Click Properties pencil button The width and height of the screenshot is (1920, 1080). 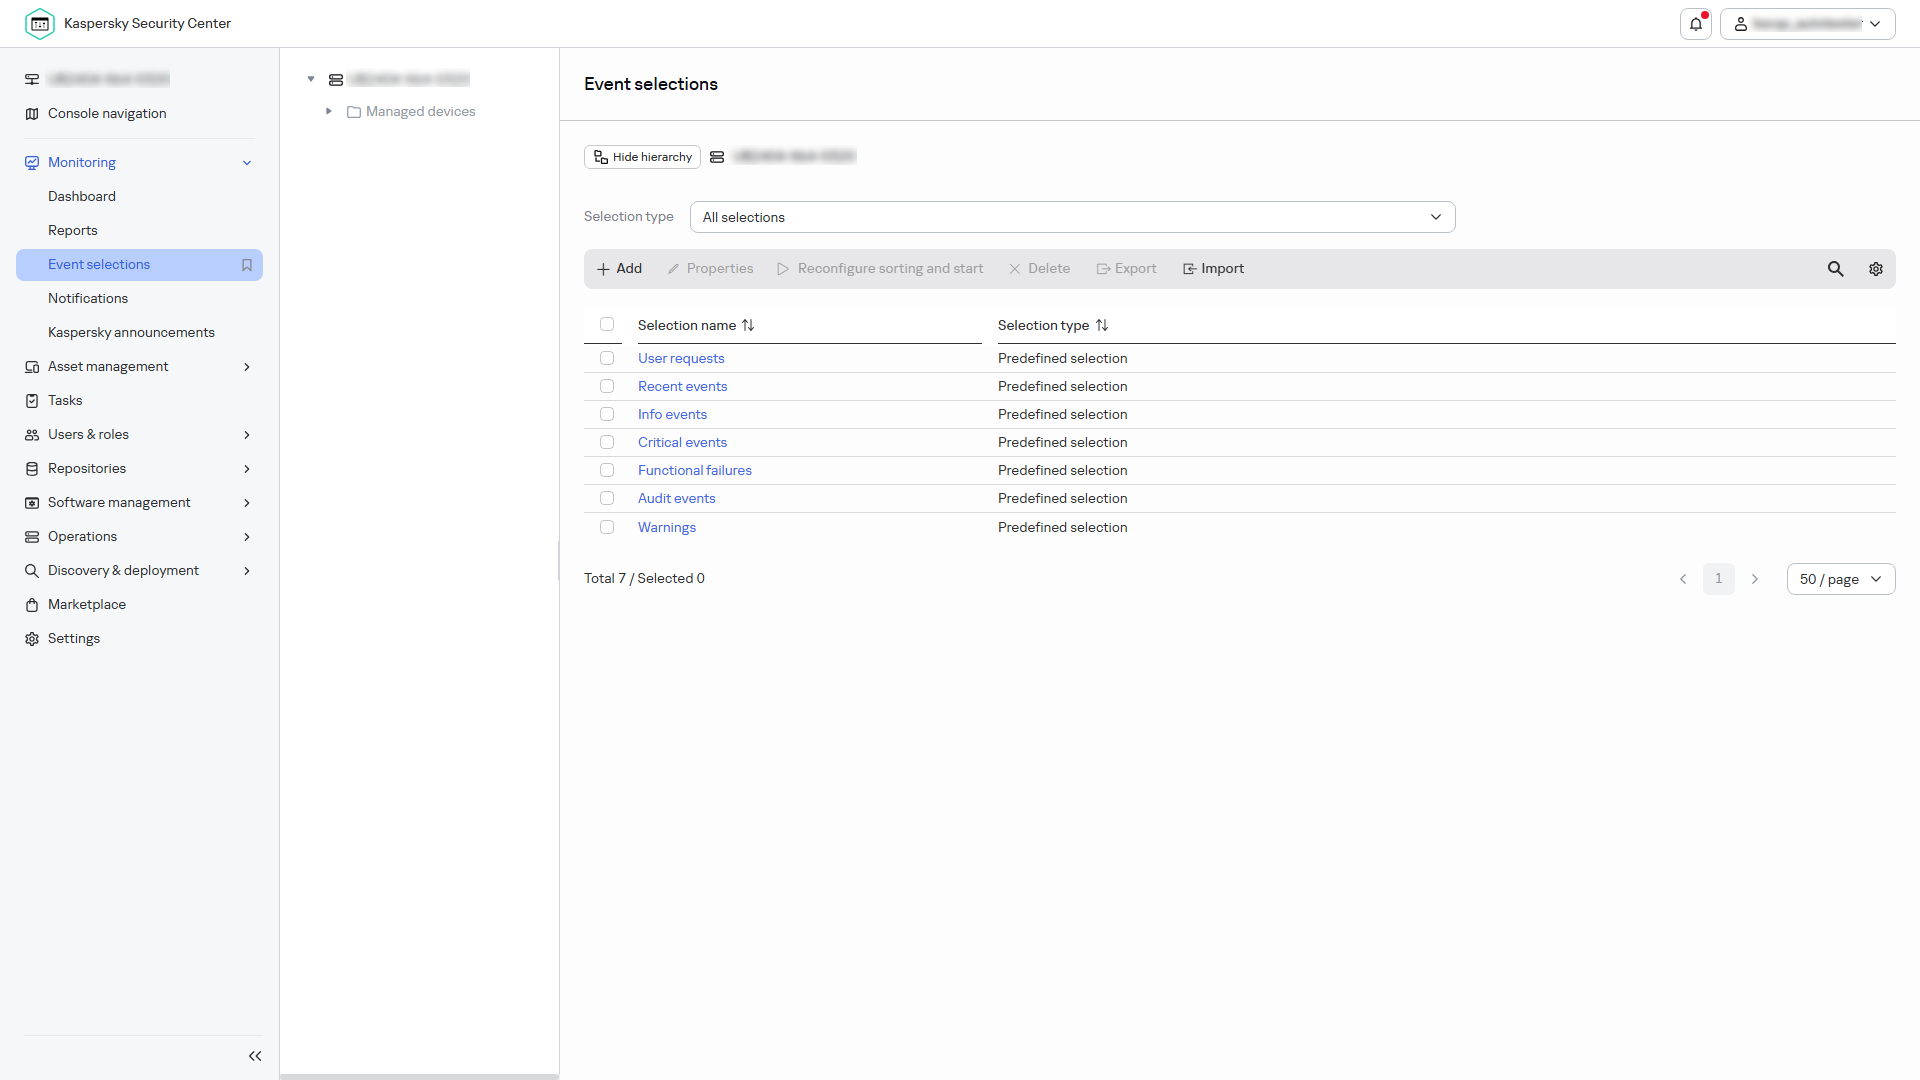coord(710,269)
